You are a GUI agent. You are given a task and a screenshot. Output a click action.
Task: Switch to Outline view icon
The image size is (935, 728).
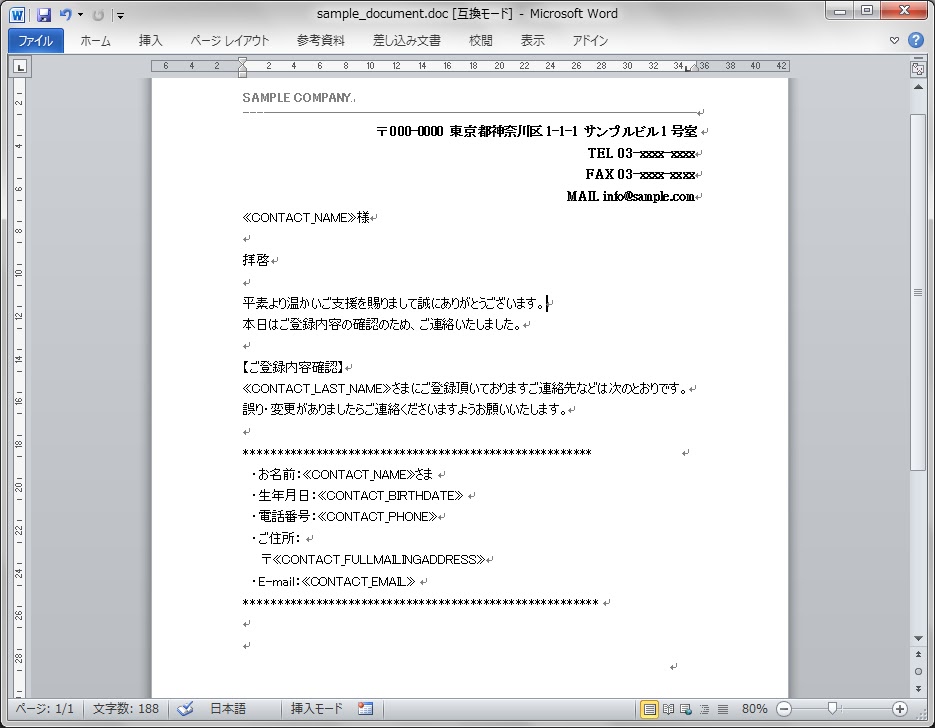[703, 709]
